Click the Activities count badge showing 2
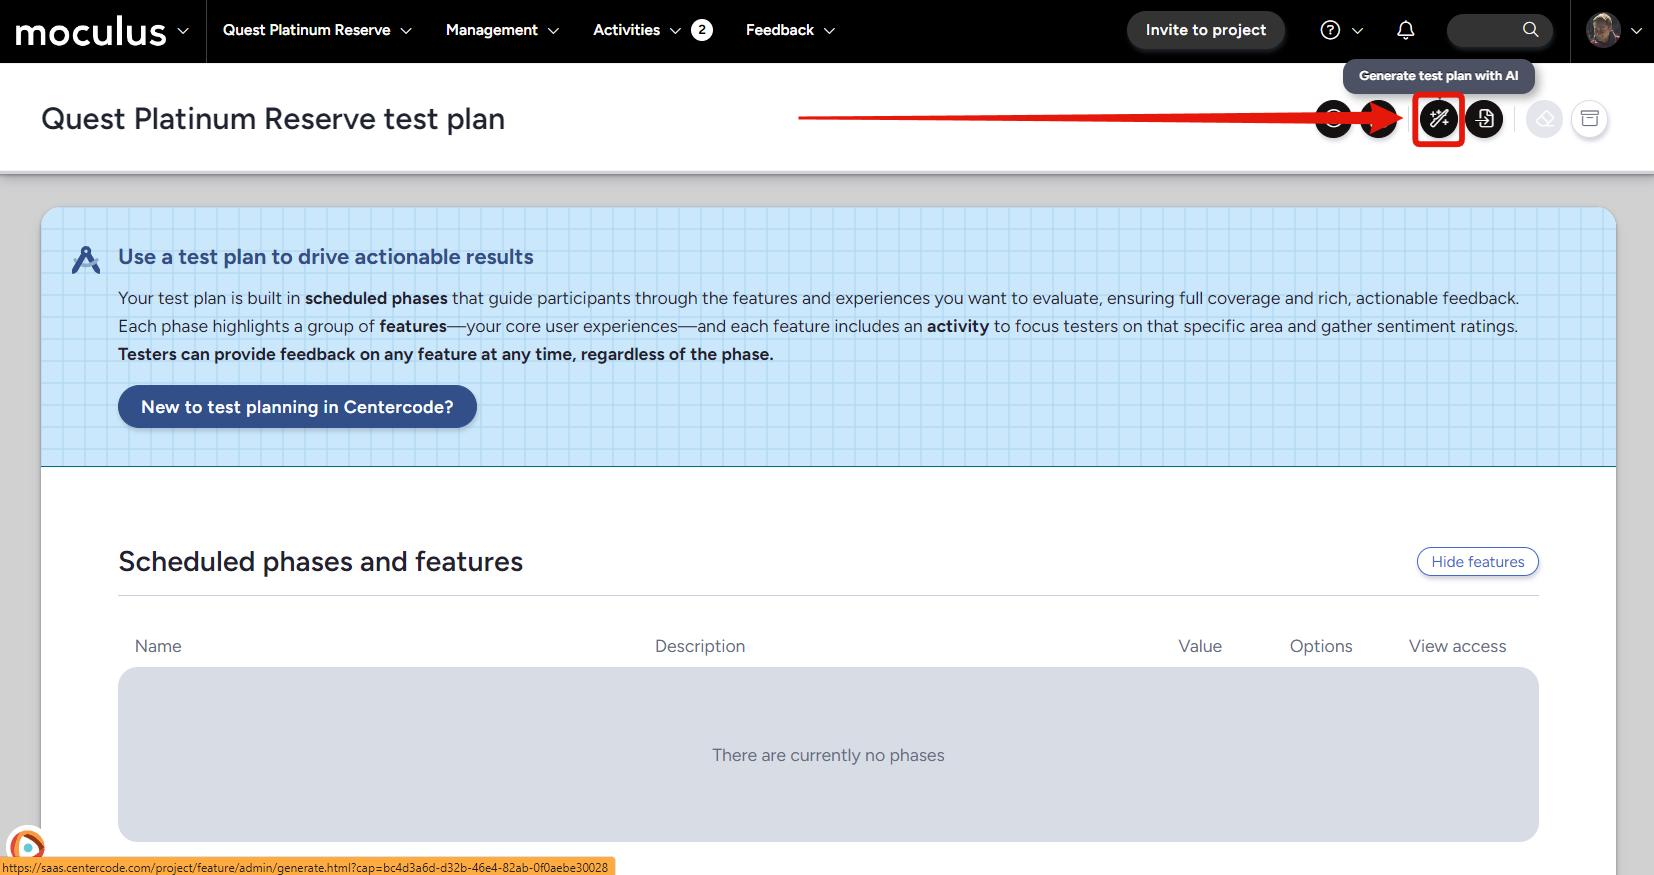The width and height of the screenshot is (1654, 875). click(x=702, y=30)
